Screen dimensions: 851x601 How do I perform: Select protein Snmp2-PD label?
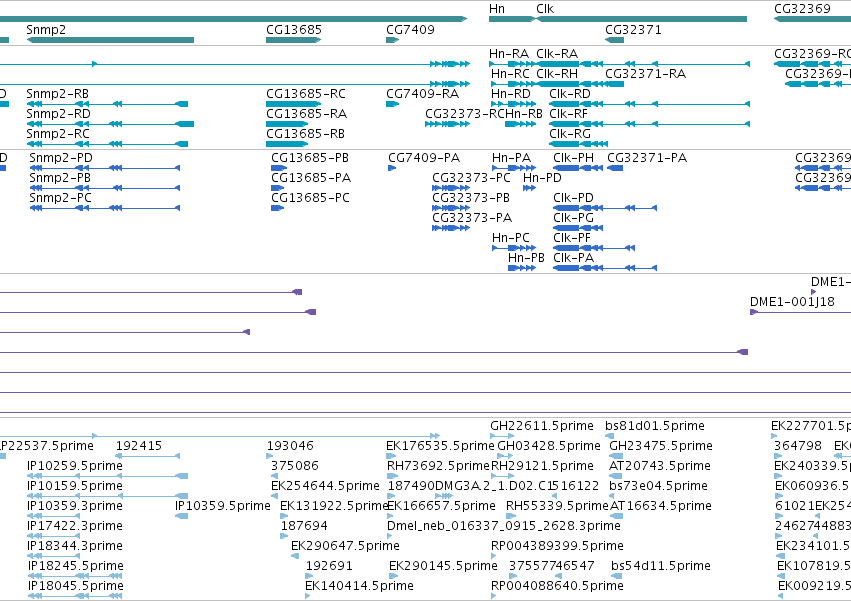(x=61, y=157)
